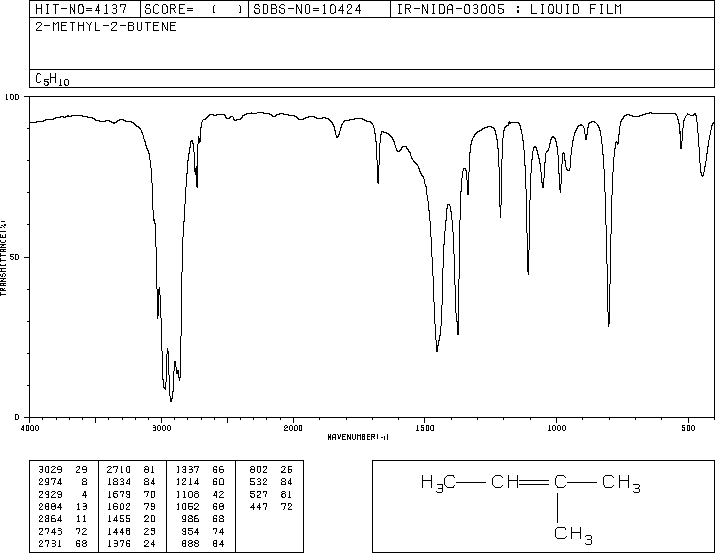The width and height of the screenshot is (715, 553).
Task: Click the bottom CH3 group in structure
Action: tap(573, 535)
